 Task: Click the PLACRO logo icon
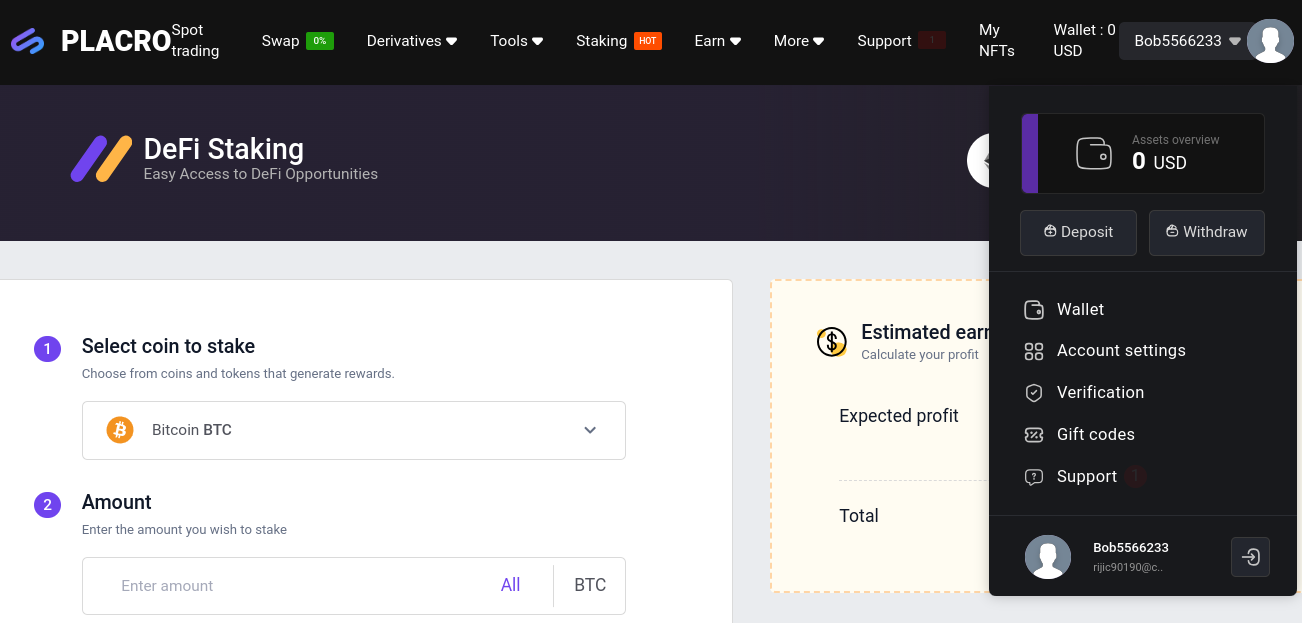[x=28, y=41]
